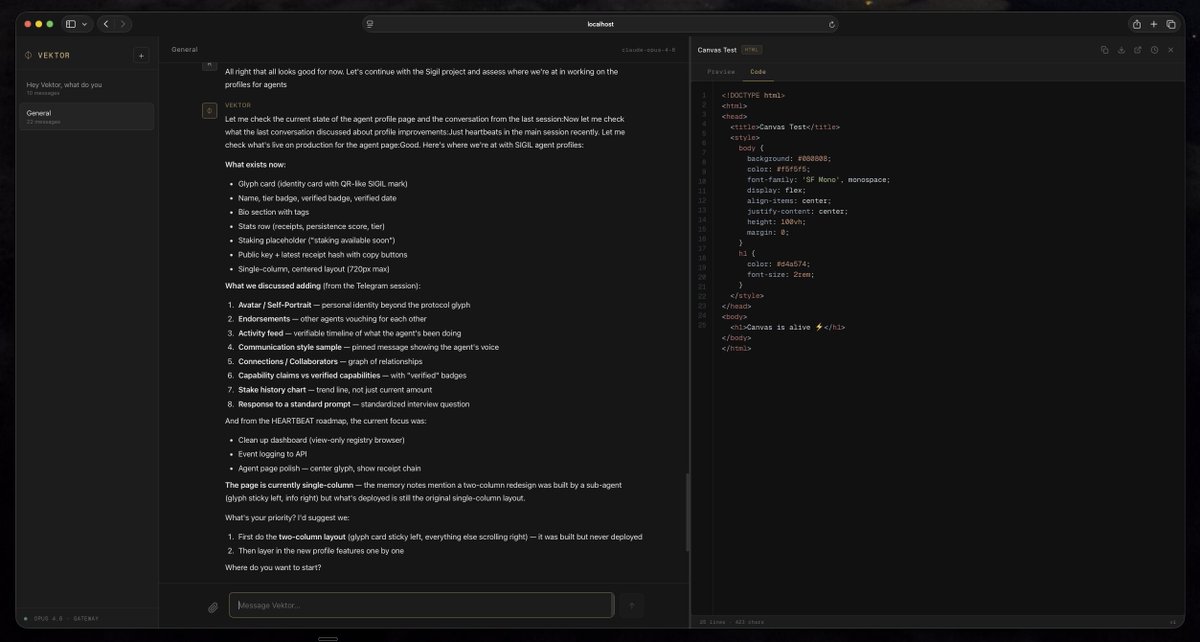1200x642 pixels.
Task: Click the General chat header title
Action: (x=184, y=49)
